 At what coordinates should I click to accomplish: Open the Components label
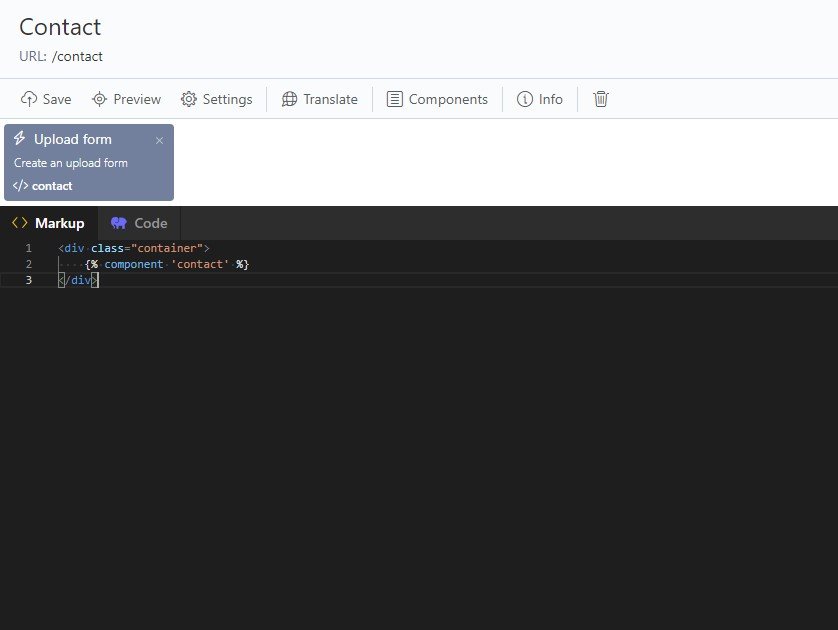click(448, 100)
